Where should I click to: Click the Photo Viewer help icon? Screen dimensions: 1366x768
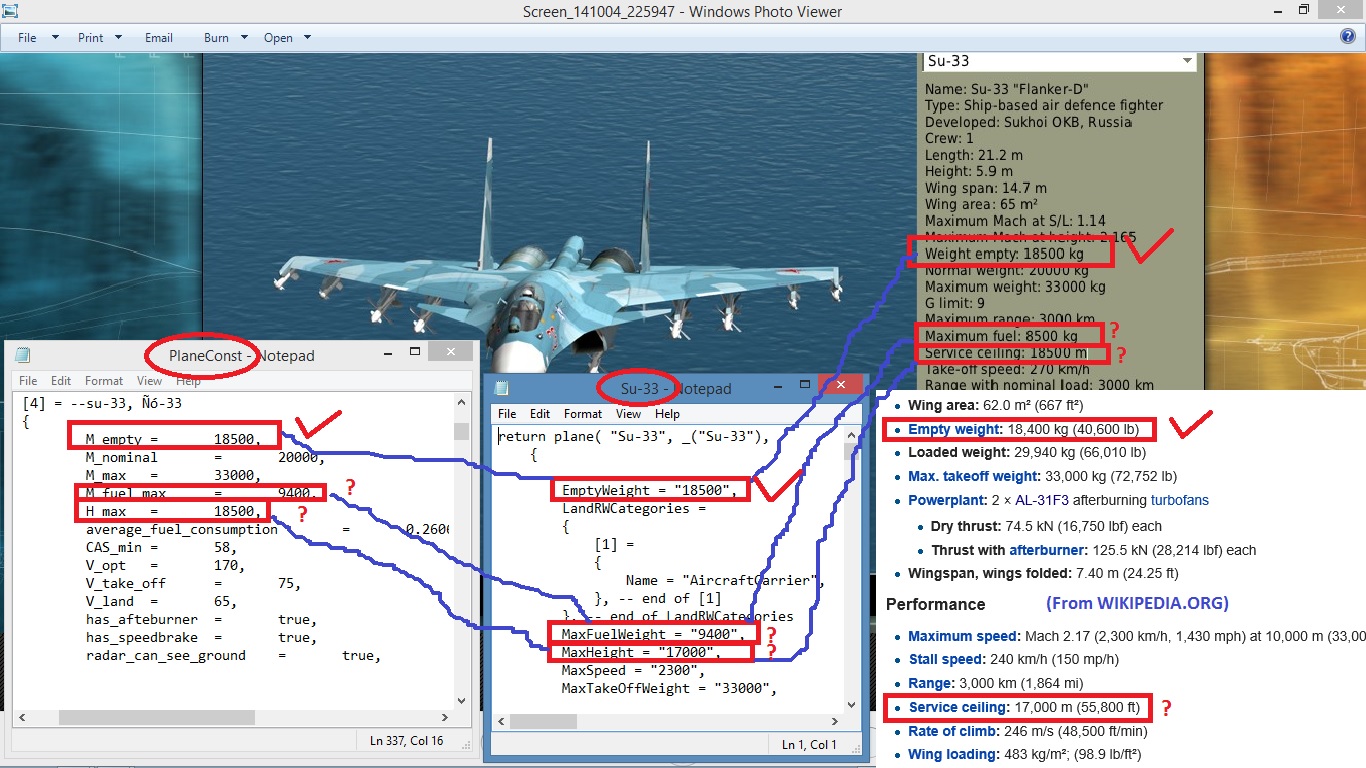point(1347,37)
